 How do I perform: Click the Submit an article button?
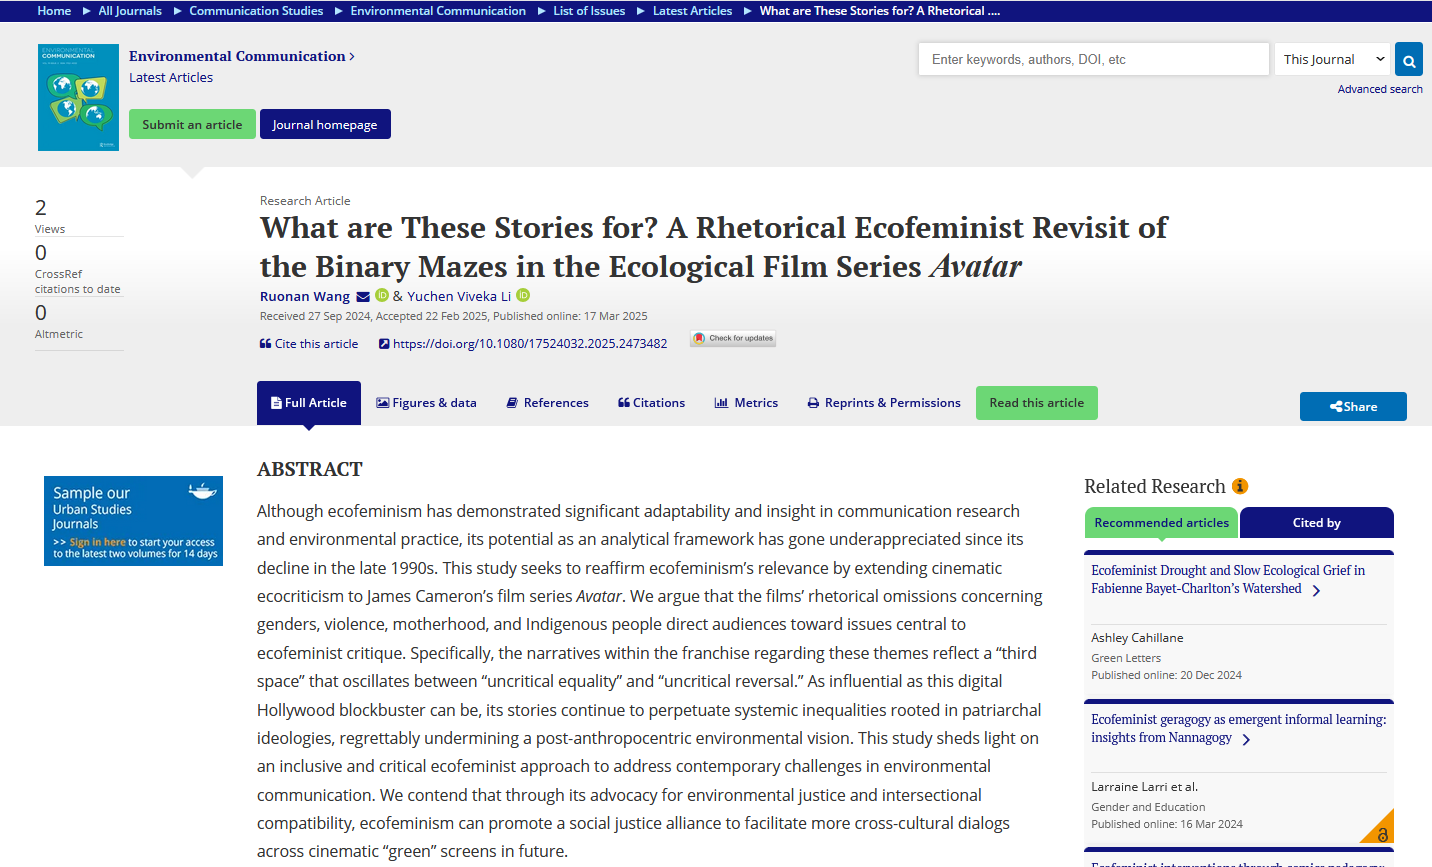(192, 124)
